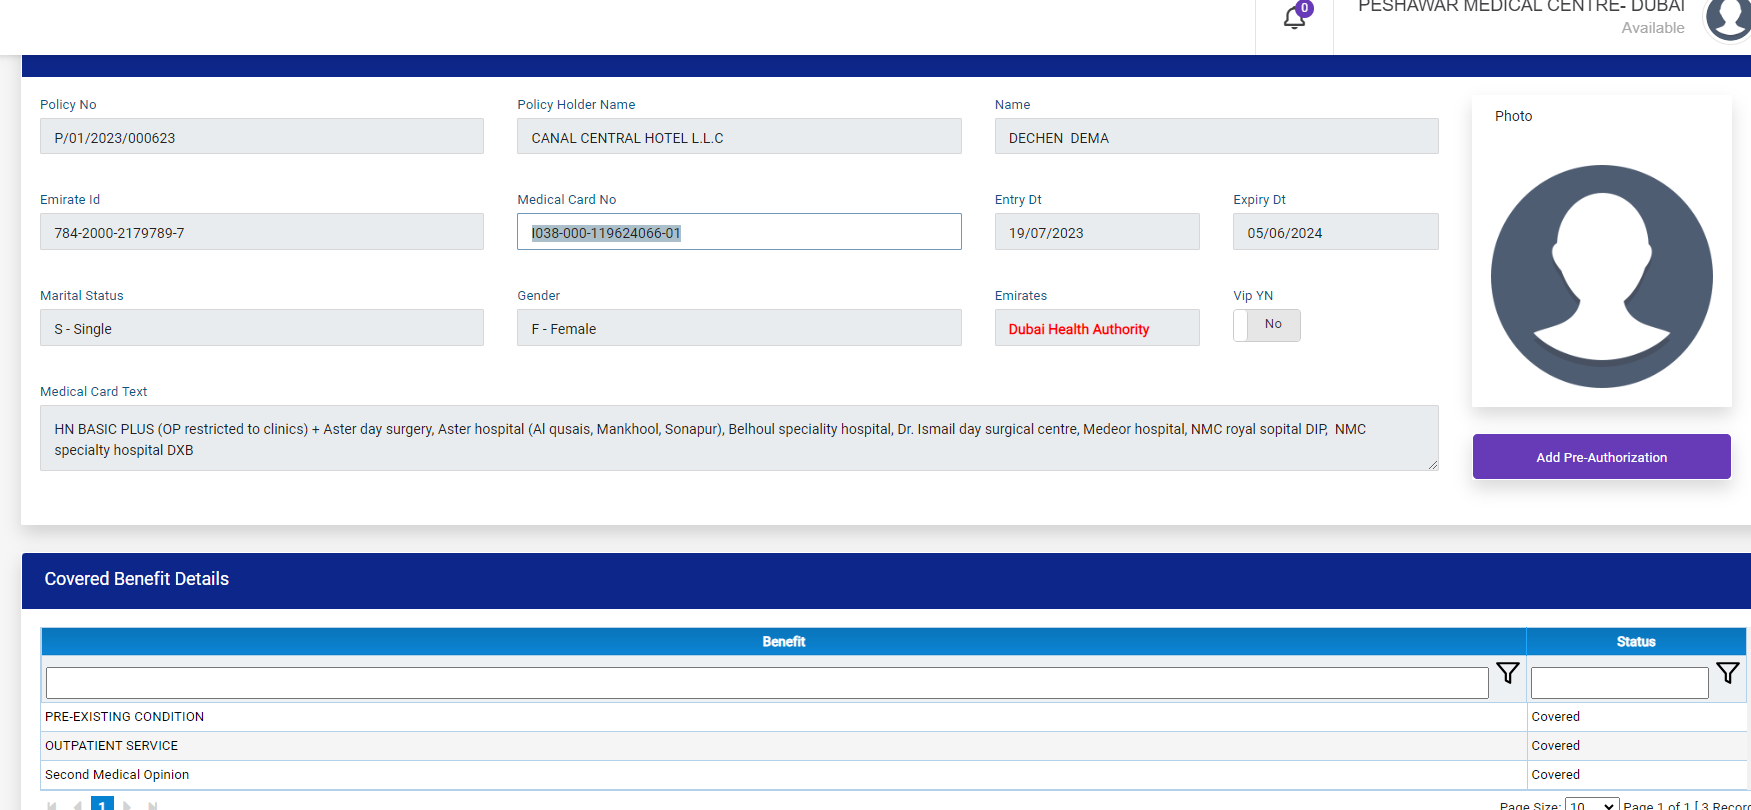Sort by the Status column header

[x=1635, y=642]
